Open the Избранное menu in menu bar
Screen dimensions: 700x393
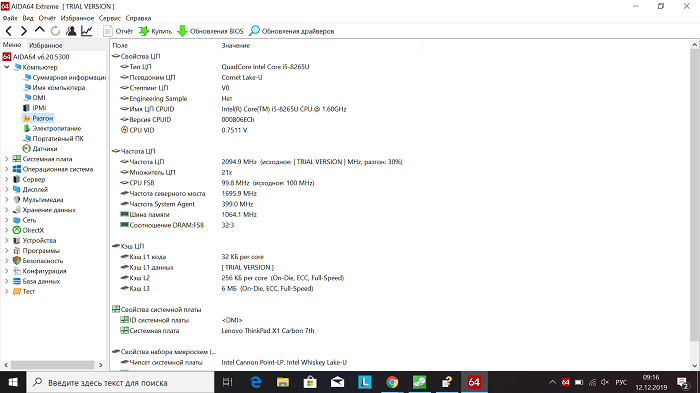point(77,18)
